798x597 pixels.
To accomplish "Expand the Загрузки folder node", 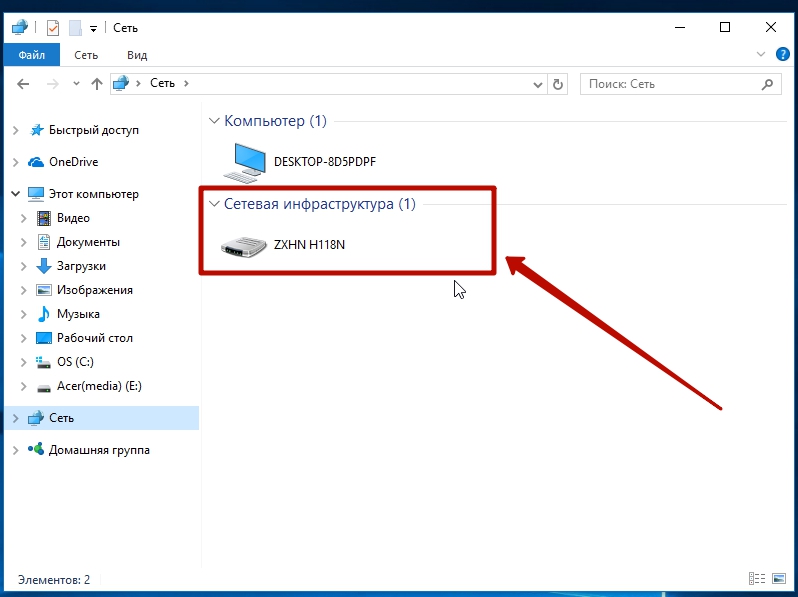I will (23, 266).
